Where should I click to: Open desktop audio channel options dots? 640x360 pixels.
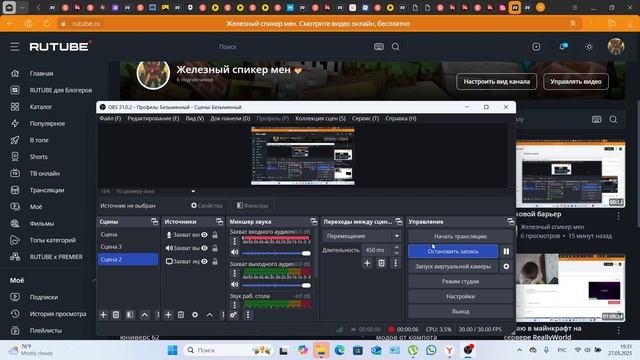234,304
